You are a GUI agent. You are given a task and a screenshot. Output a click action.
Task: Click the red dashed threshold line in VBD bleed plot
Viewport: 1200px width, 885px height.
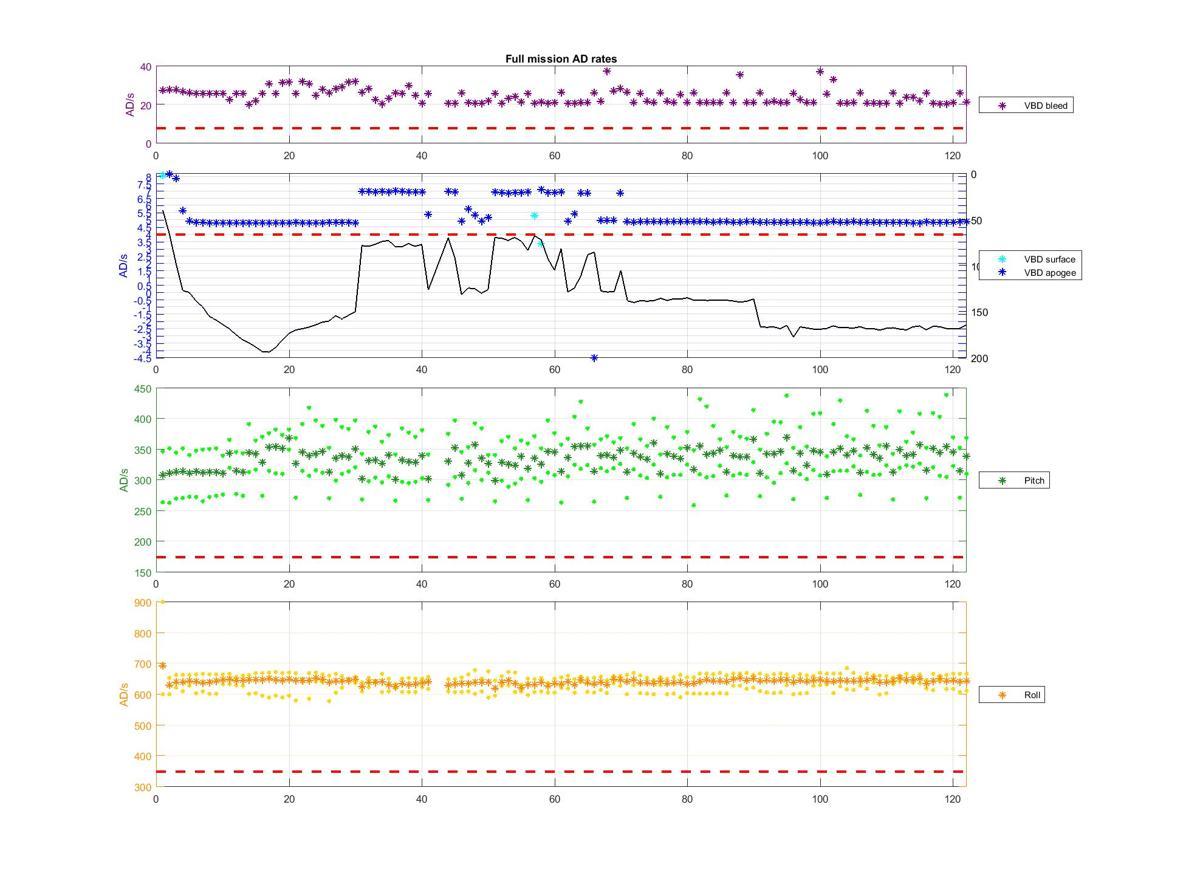[561, 128]
